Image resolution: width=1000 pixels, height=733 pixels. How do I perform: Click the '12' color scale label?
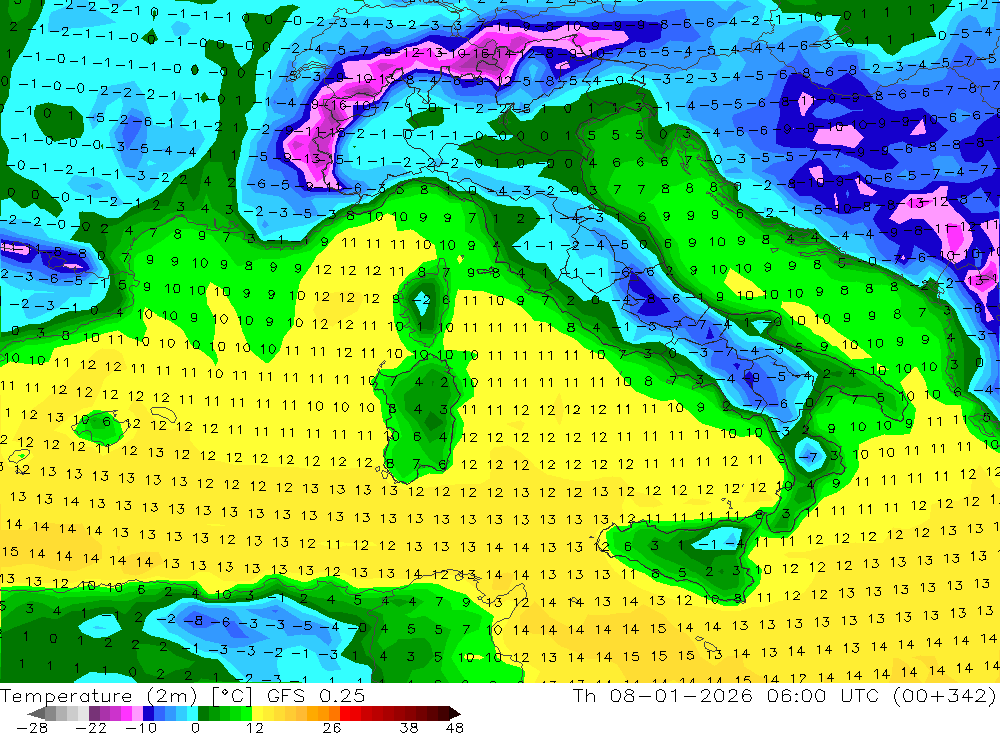[255, 727]
